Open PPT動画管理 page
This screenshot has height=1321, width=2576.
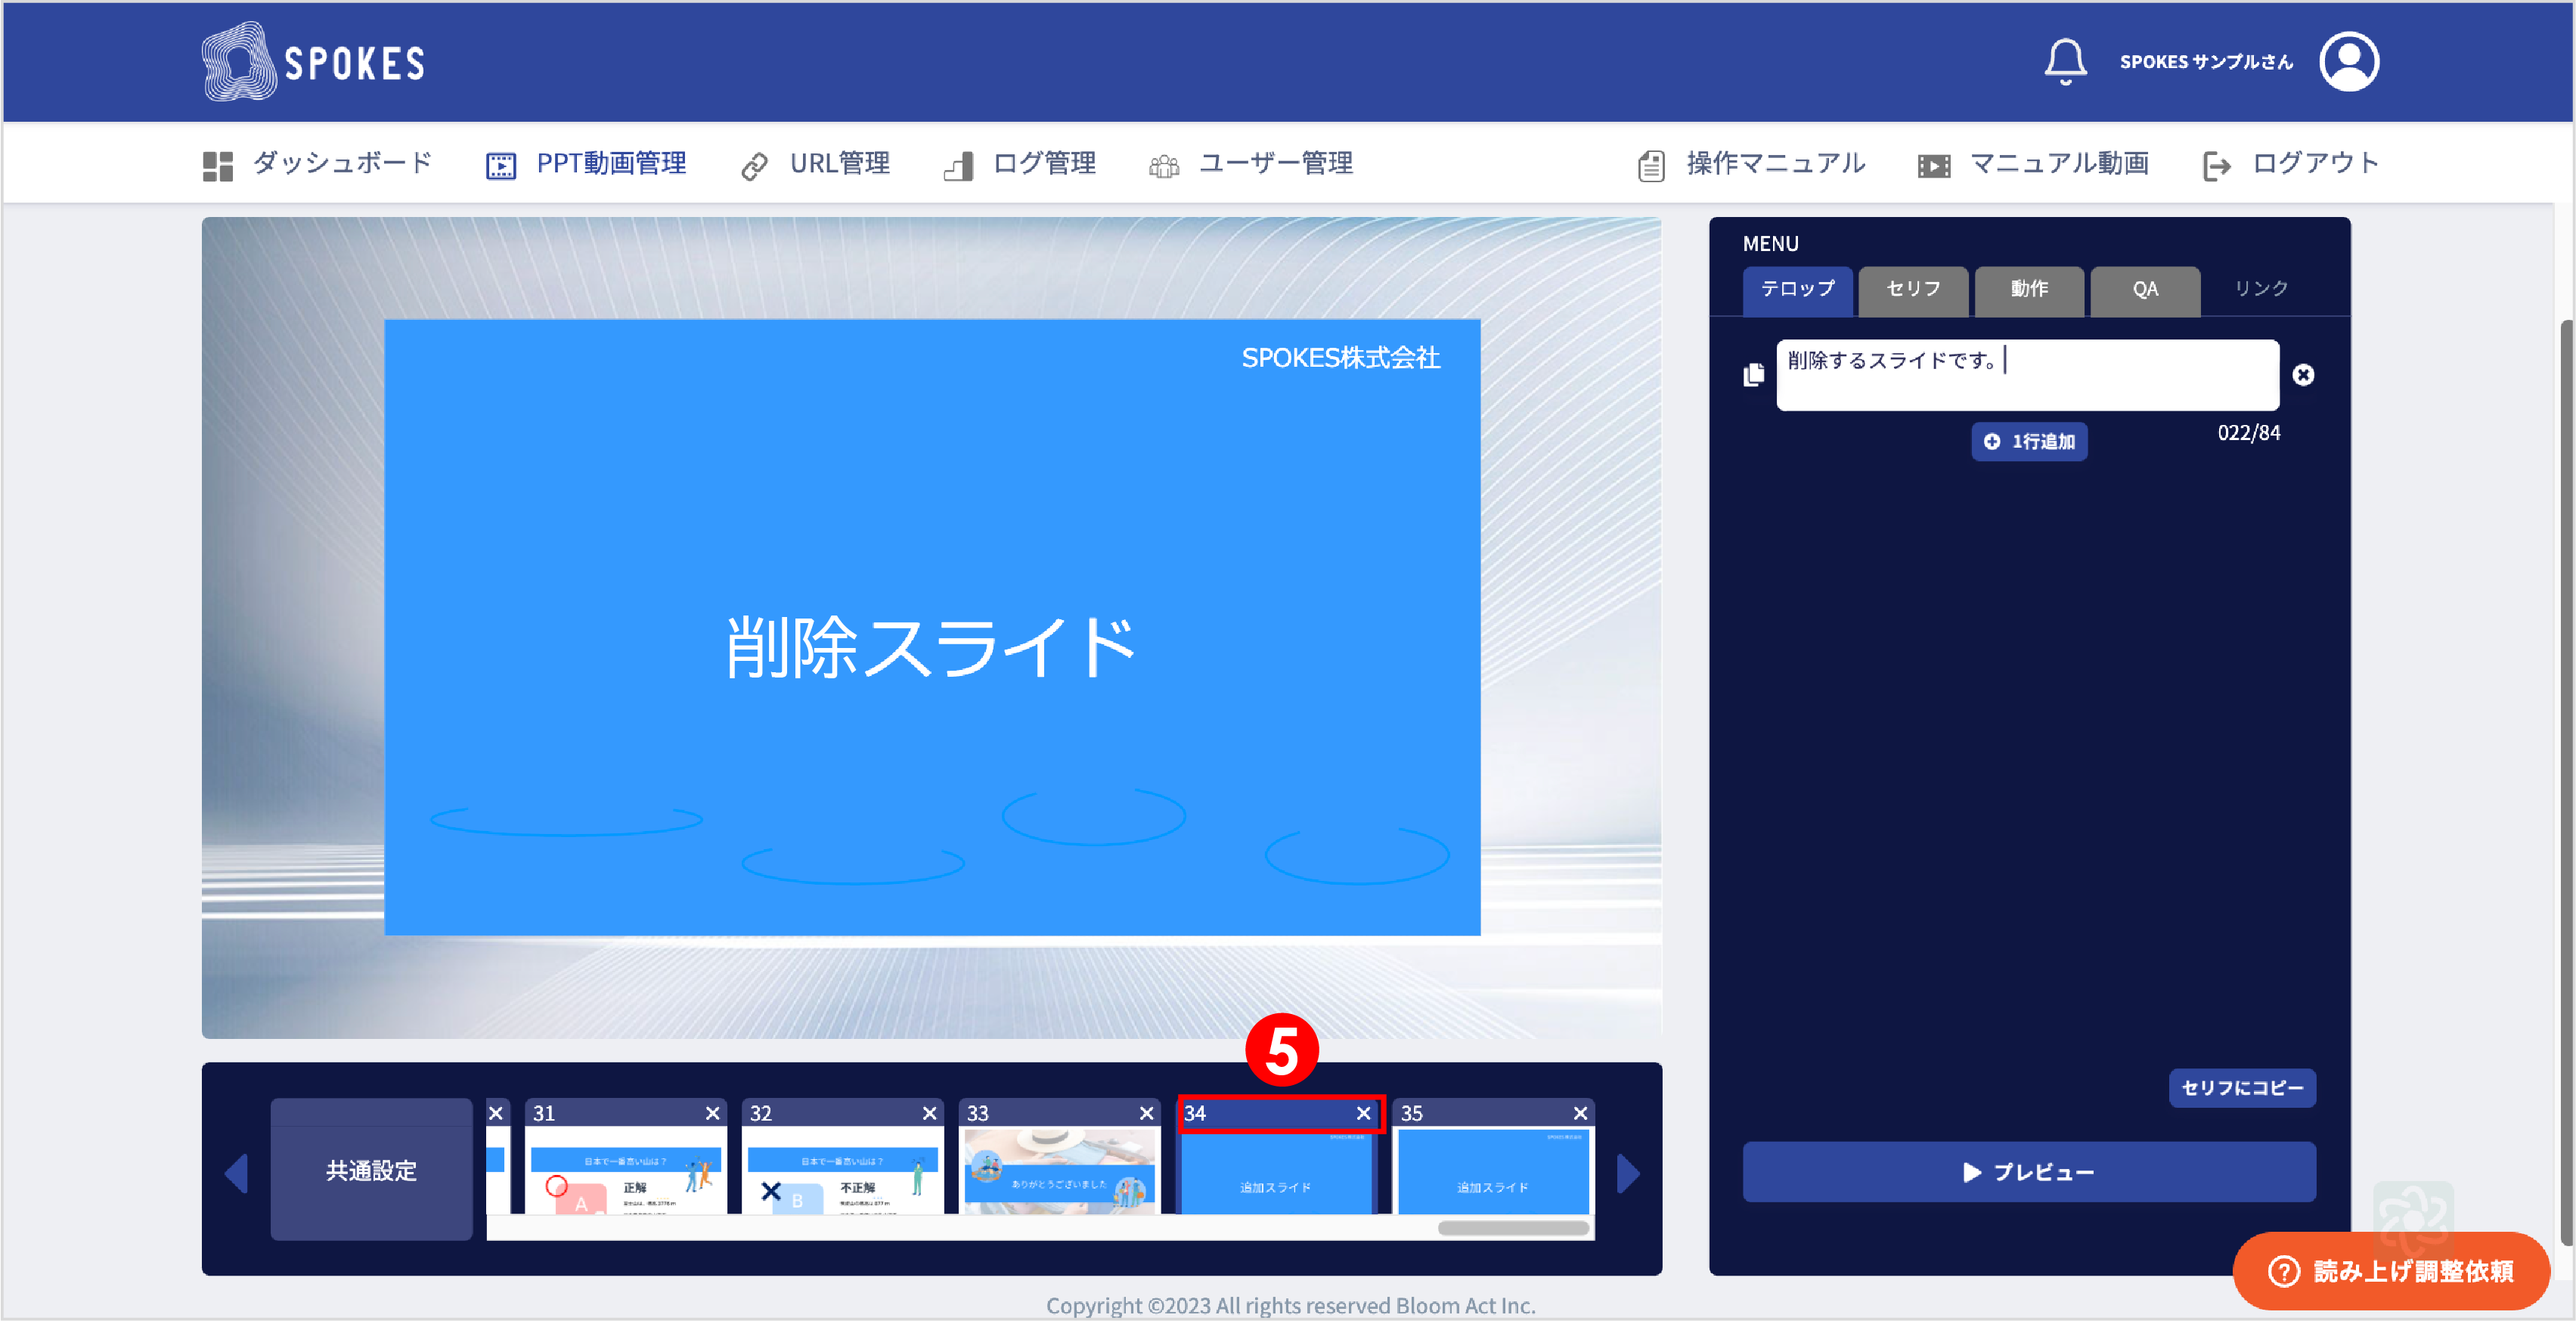point(586,164)
